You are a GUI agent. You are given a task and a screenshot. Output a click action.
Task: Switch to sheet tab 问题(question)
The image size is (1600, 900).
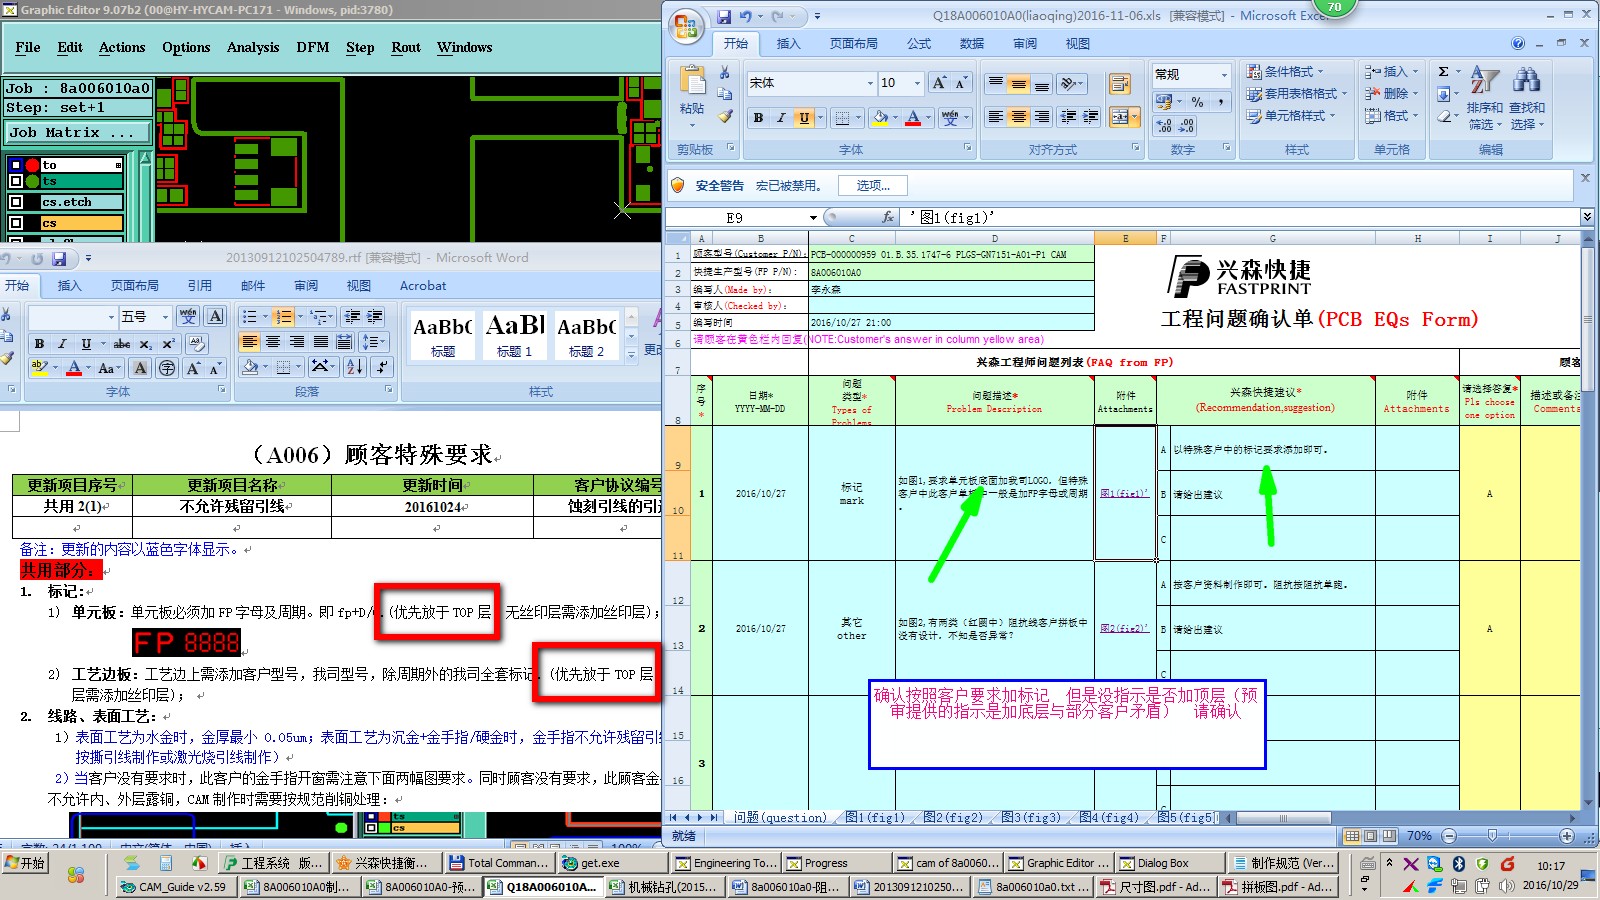pos(780,817)
